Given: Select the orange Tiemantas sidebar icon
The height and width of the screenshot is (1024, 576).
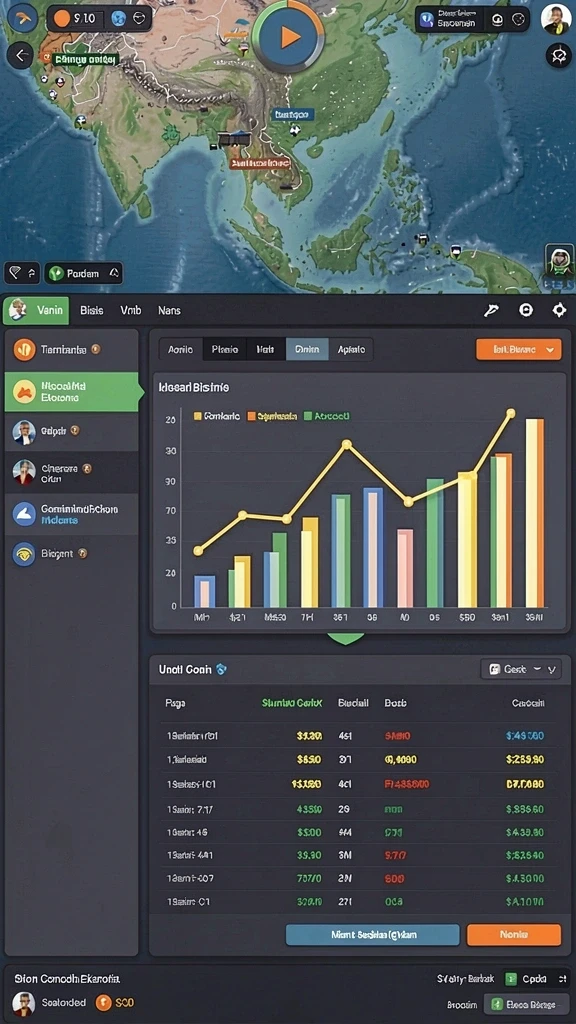Looking at the screenshot, I should pyautogui.click(x=24, y=350).
